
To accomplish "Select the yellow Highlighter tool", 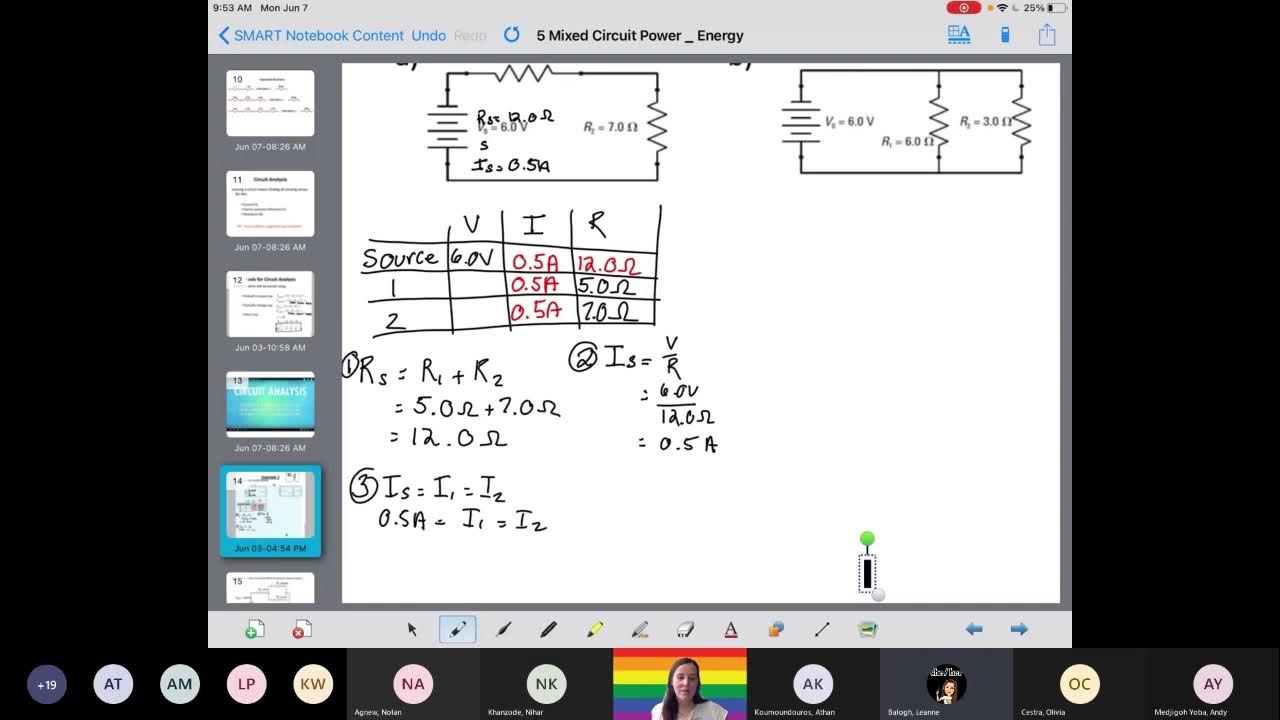I will point(595,629).
